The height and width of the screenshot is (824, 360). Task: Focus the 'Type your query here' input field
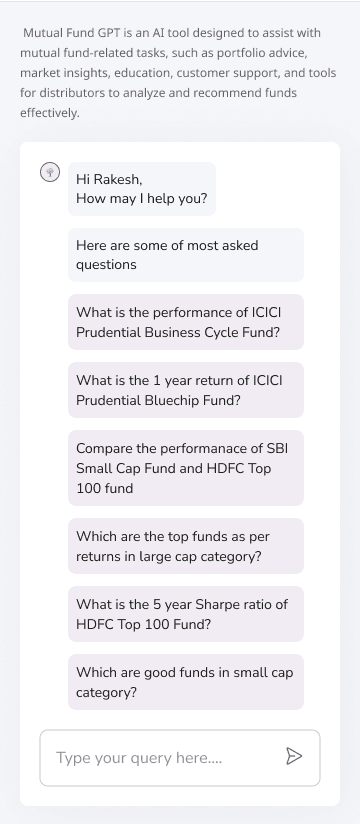pyautogui.click(x=180, y=758)
